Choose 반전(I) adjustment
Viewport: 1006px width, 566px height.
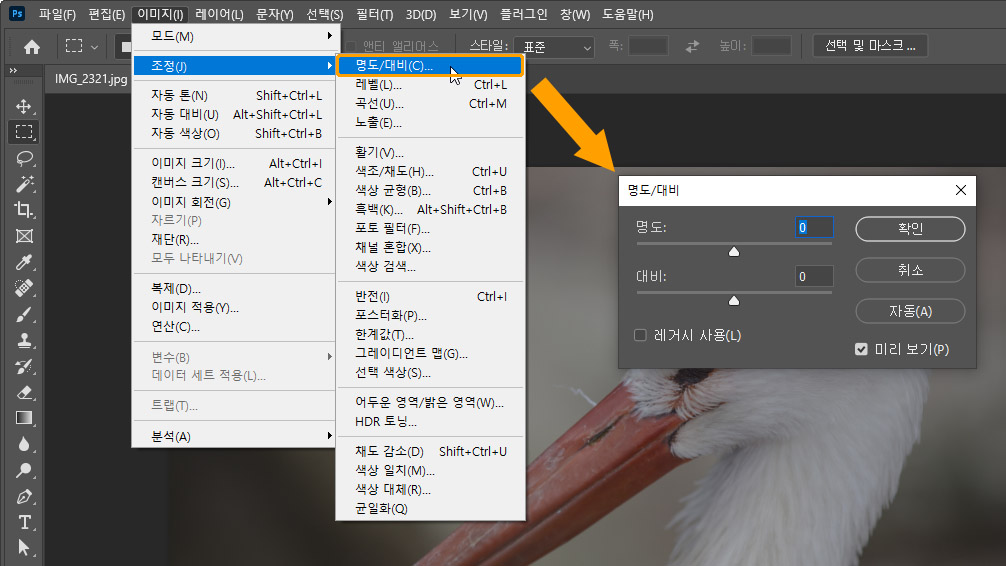click(x=431, y=296)
